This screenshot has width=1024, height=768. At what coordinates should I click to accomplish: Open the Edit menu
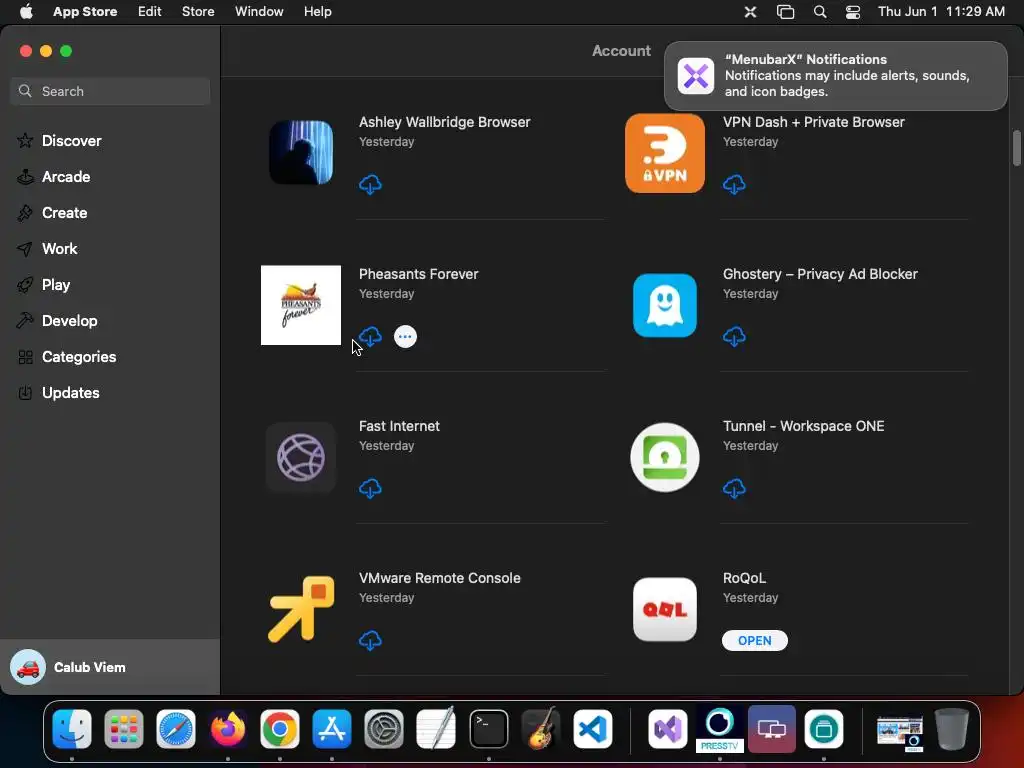[150, 12]
